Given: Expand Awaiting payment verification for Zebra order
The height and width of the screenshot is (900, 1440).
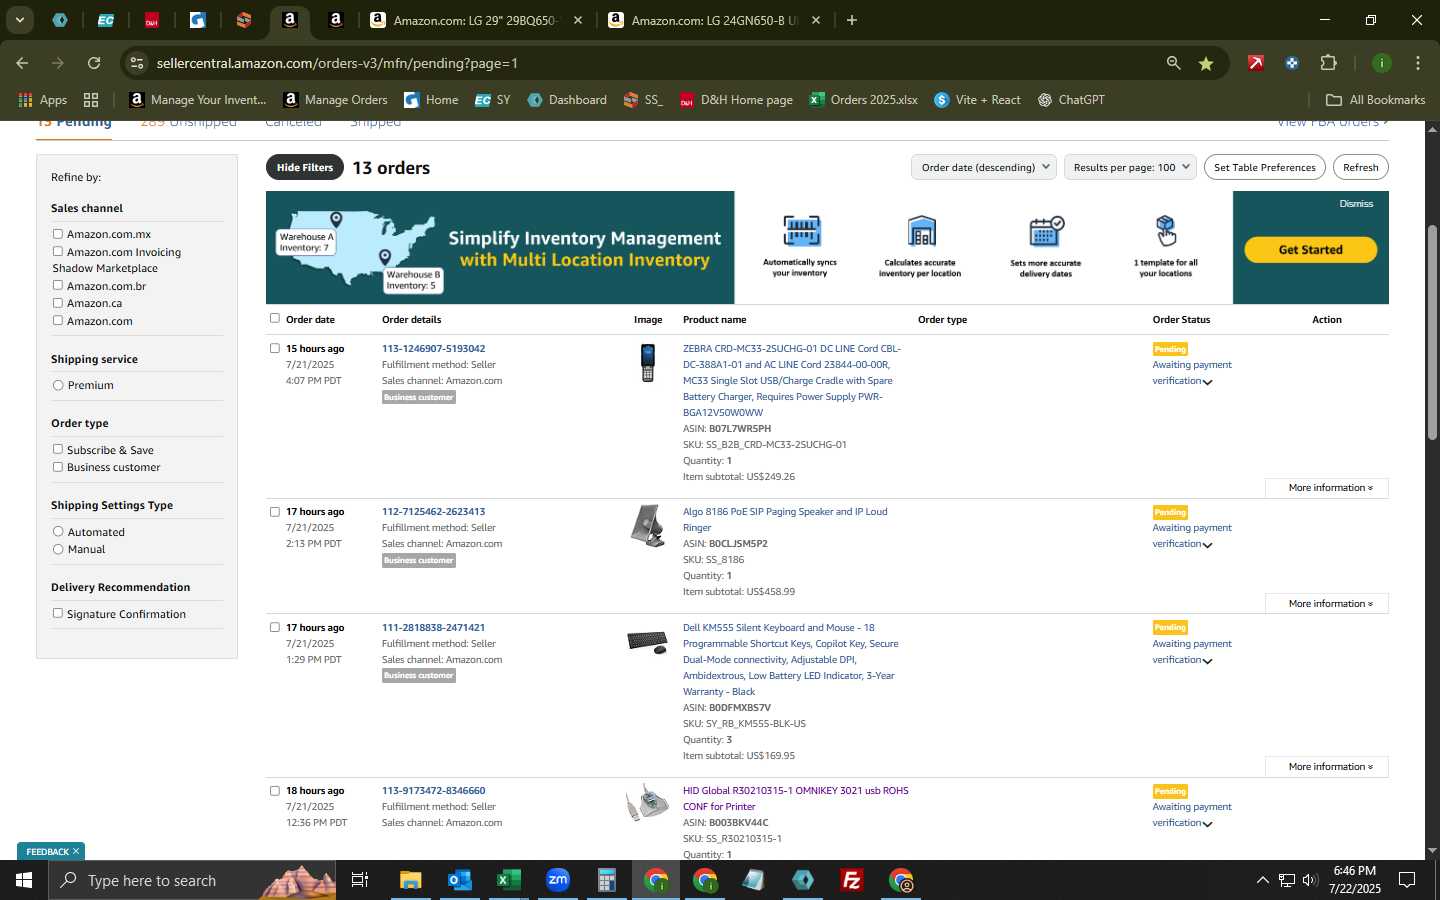Looking at the screenshot, I should click(1207, 382).
